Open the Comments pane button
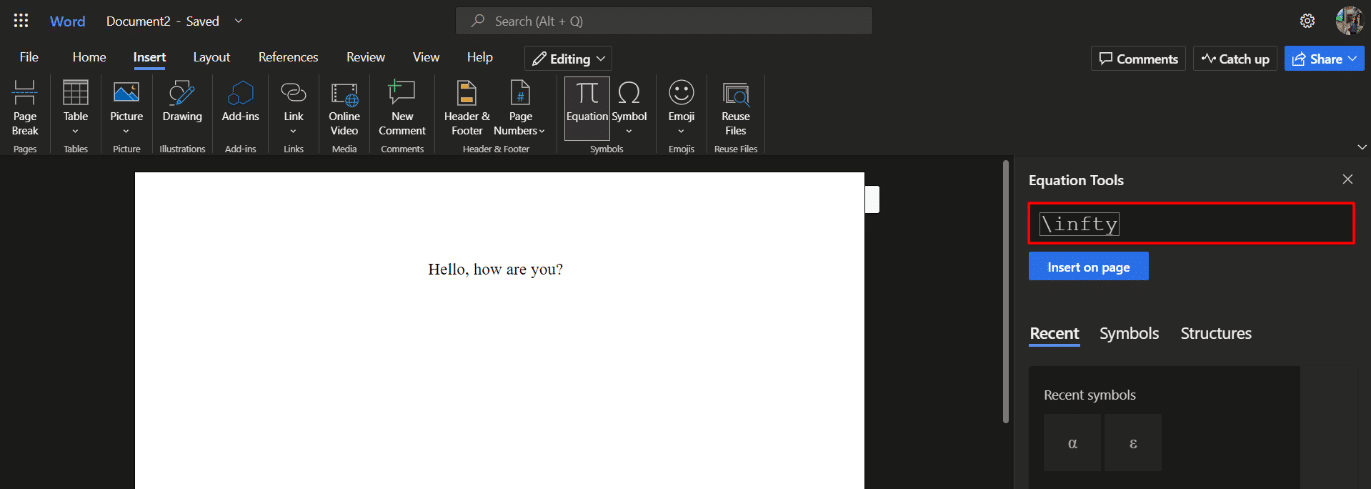This screenshot has height=489, width=1371. [1138, 59]
